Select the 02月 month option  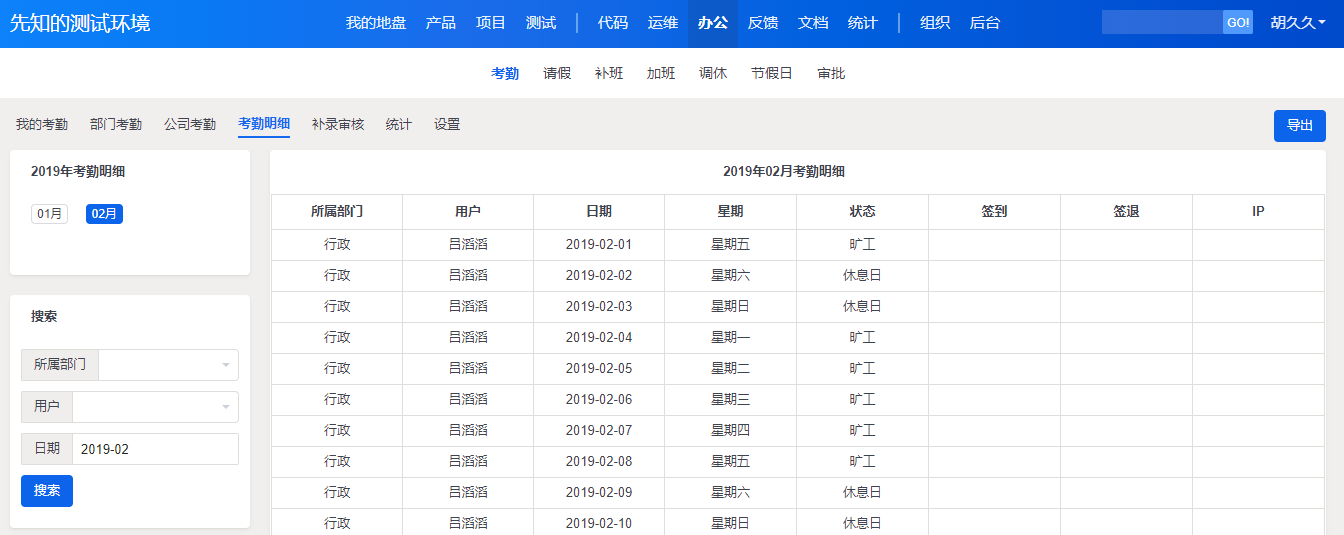click(x=104, y=214)
